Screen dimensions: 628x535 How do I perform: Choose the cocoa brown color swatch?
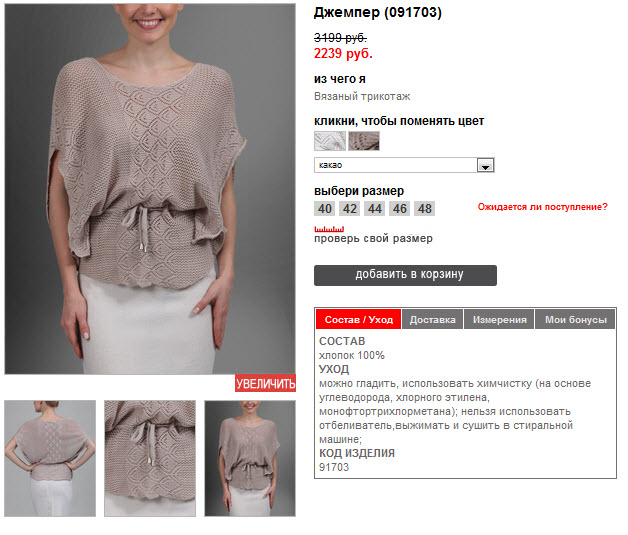coord(364,141)
